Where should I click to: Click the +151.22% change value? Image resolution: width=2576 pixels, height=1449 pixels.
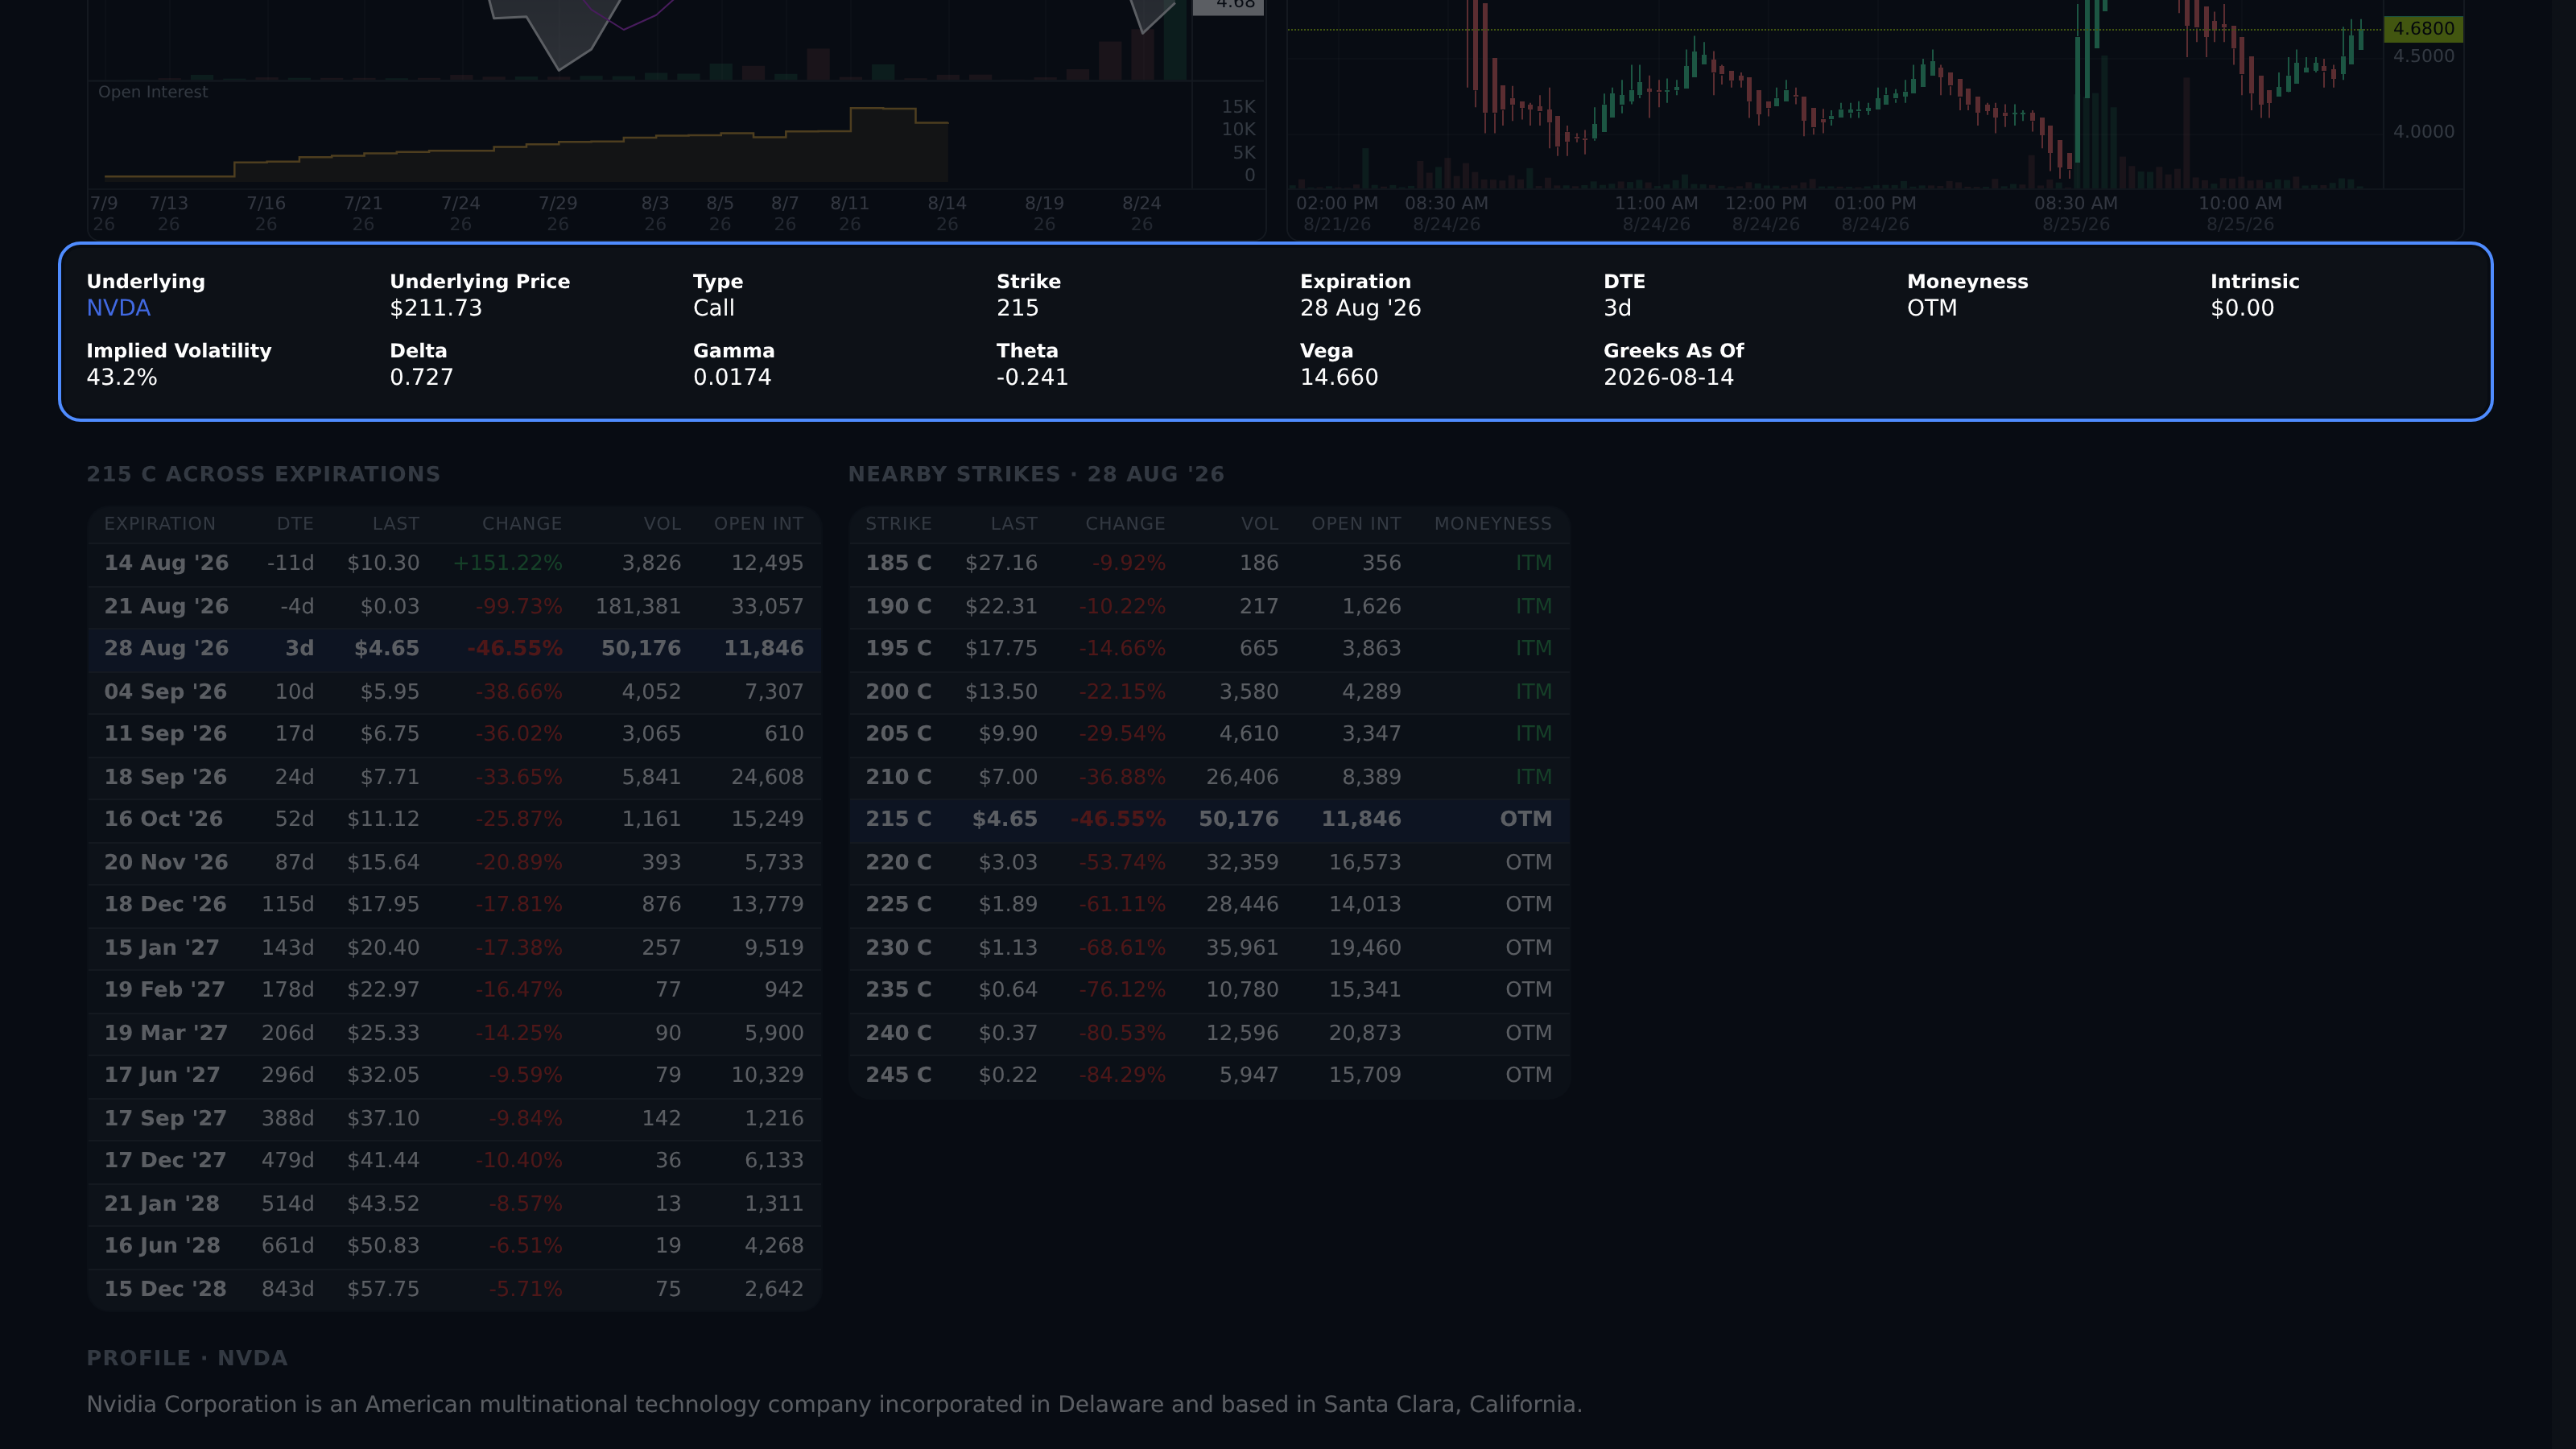pos(507,563)
